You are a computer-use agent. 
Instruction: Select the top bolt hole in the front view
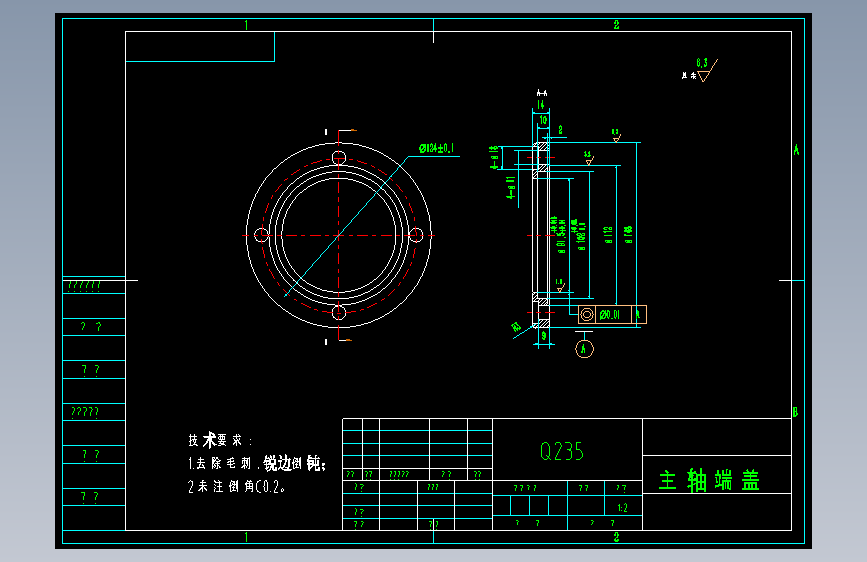pos(339,158)
